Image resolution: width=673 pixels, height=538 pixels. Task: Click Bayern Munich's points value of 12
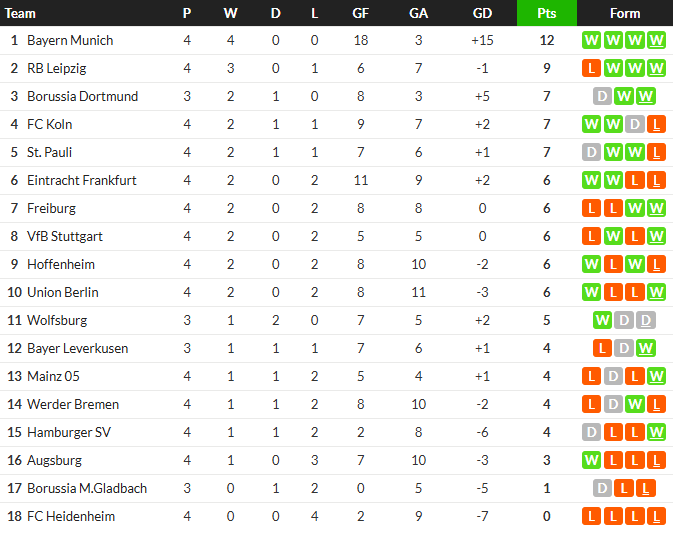click(x=547, y=41)
